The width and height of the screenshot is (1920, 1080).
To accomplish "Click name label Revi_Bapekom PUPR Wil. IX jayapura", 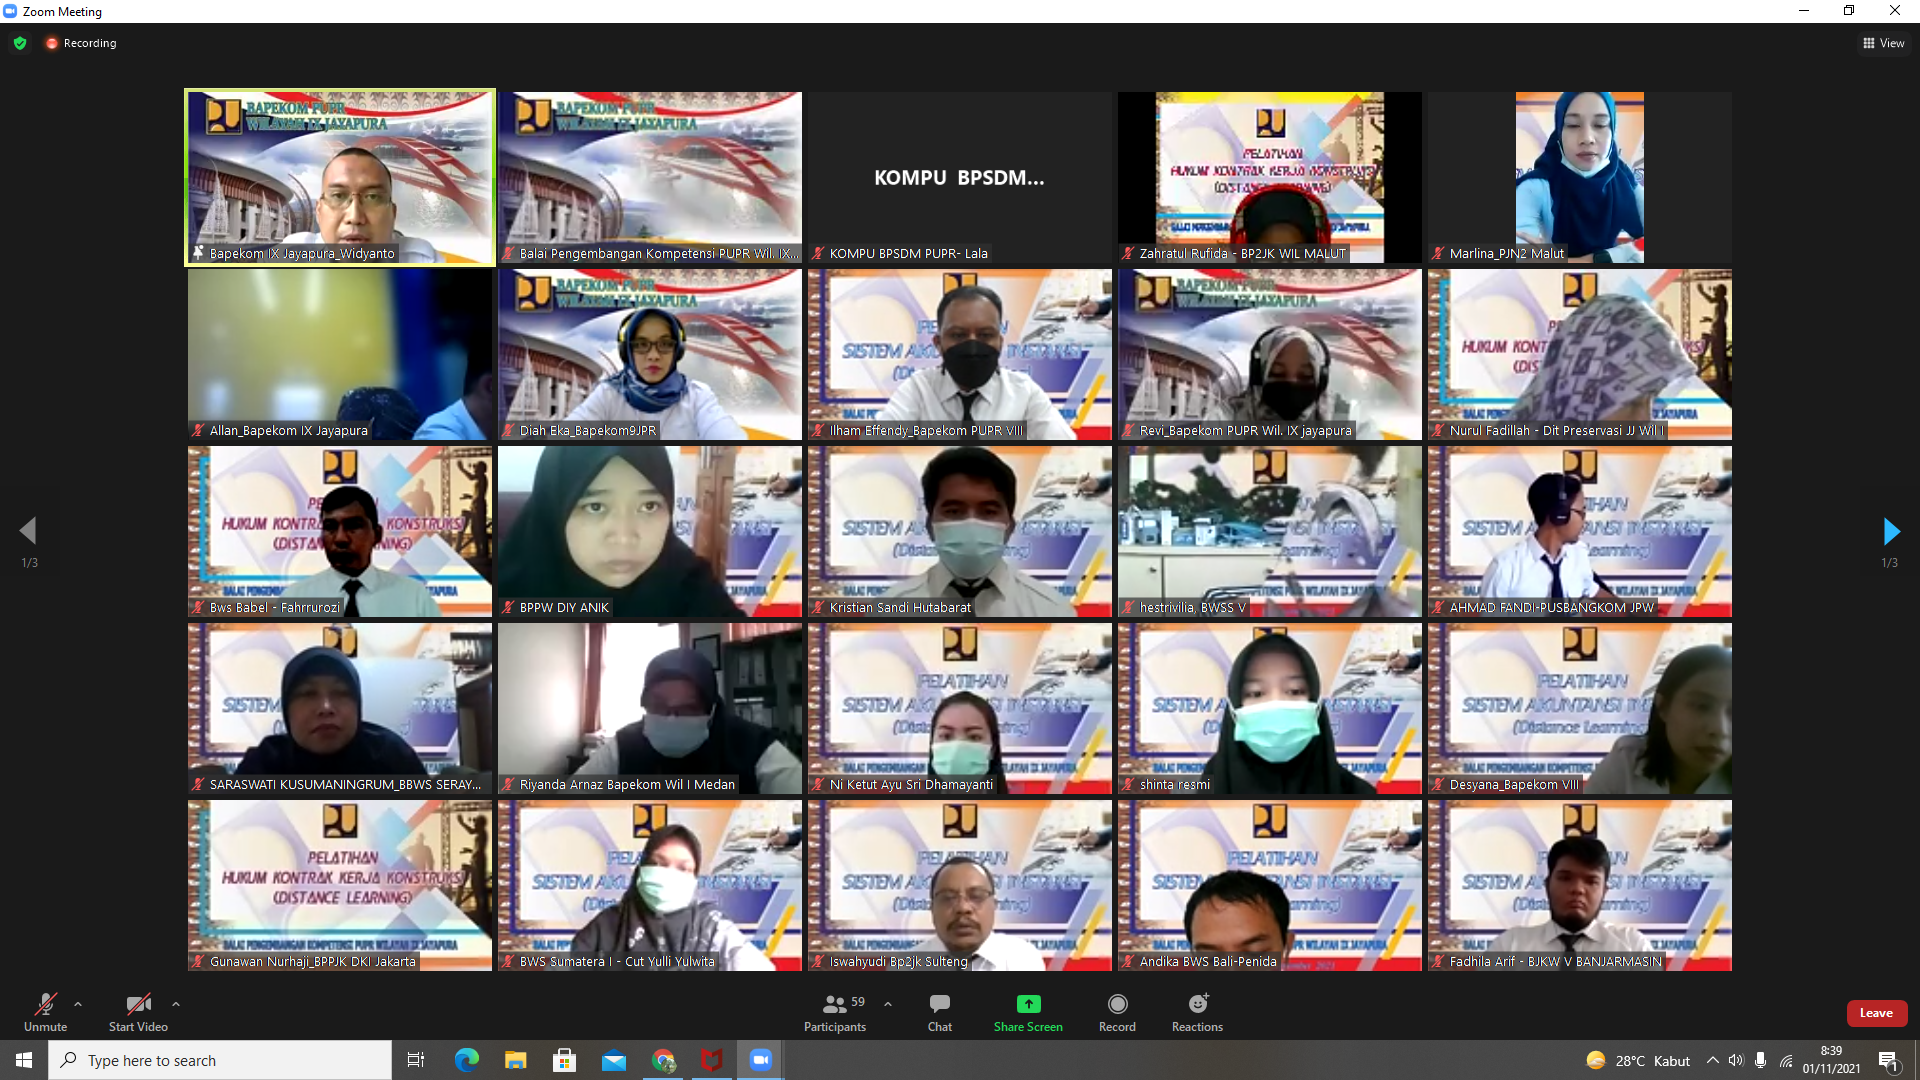I will [x=1245, y=431].
